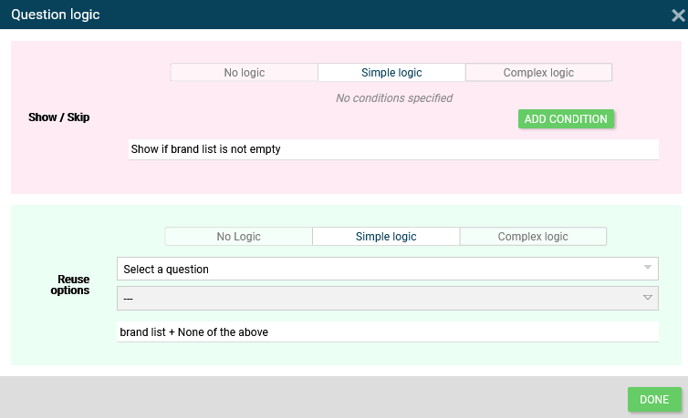The height and width of the screenshot is (418, 688).
Task: Click the 'Show if brand list is not empty' field
Action: coord(394,149)
